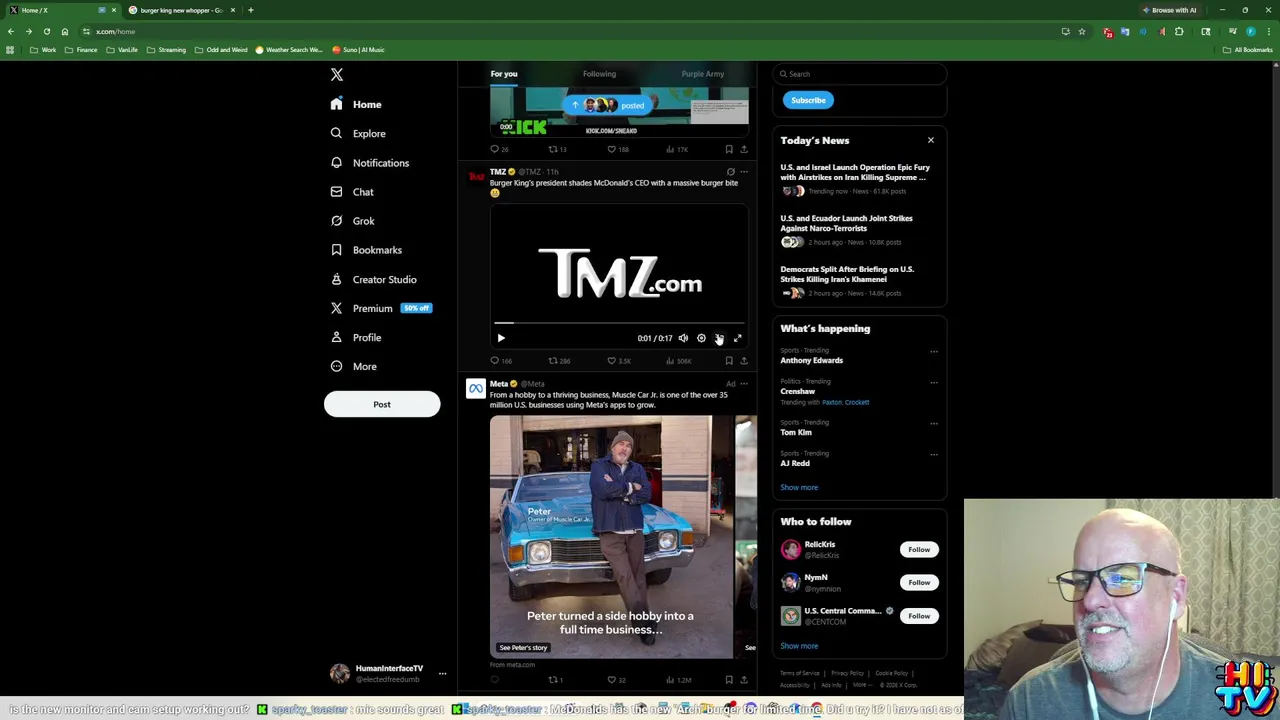Open Notifications from the sidebar

click(369, 162)
